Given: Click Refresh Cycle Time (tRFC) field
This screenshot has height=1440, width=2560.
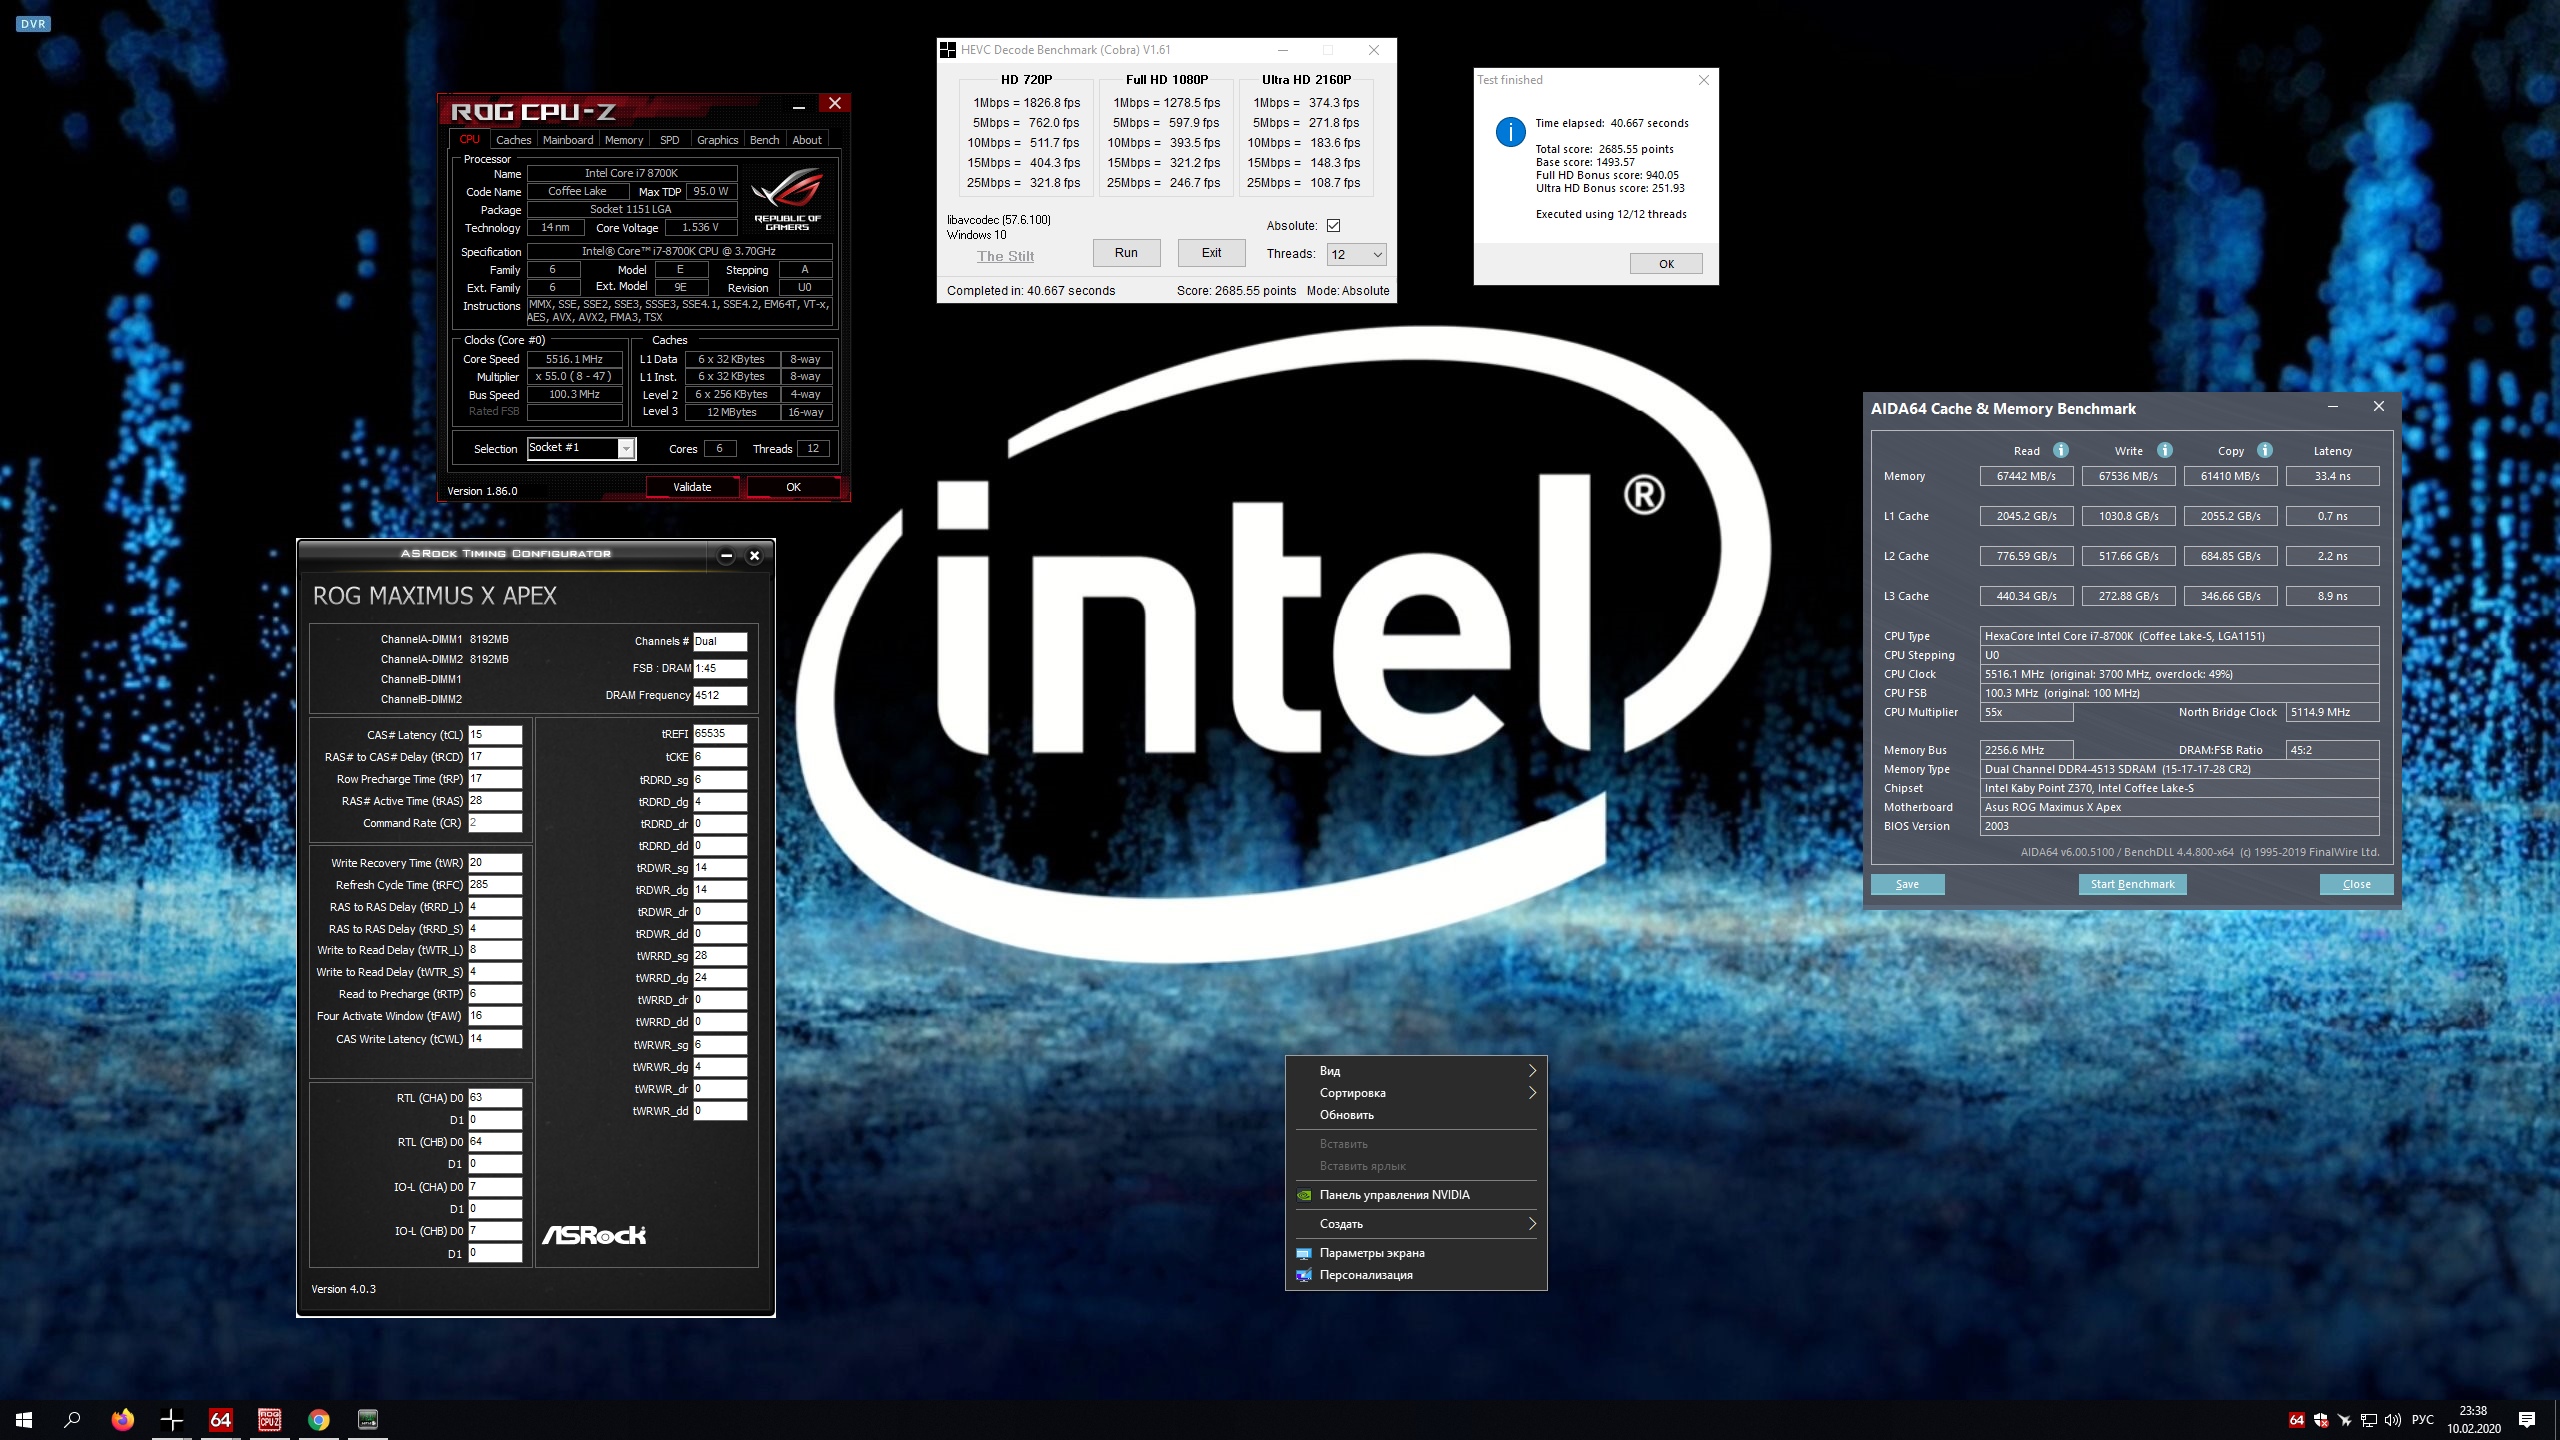Looking at the screenshot, I should (x=495, y=885).
